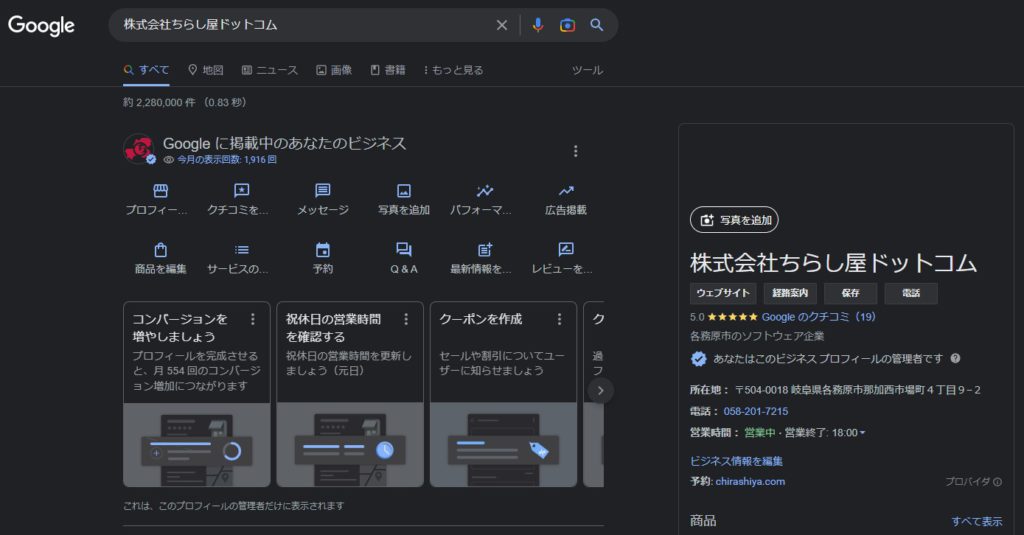
Task: Click the Google logo
Action: tap(41, 25)
